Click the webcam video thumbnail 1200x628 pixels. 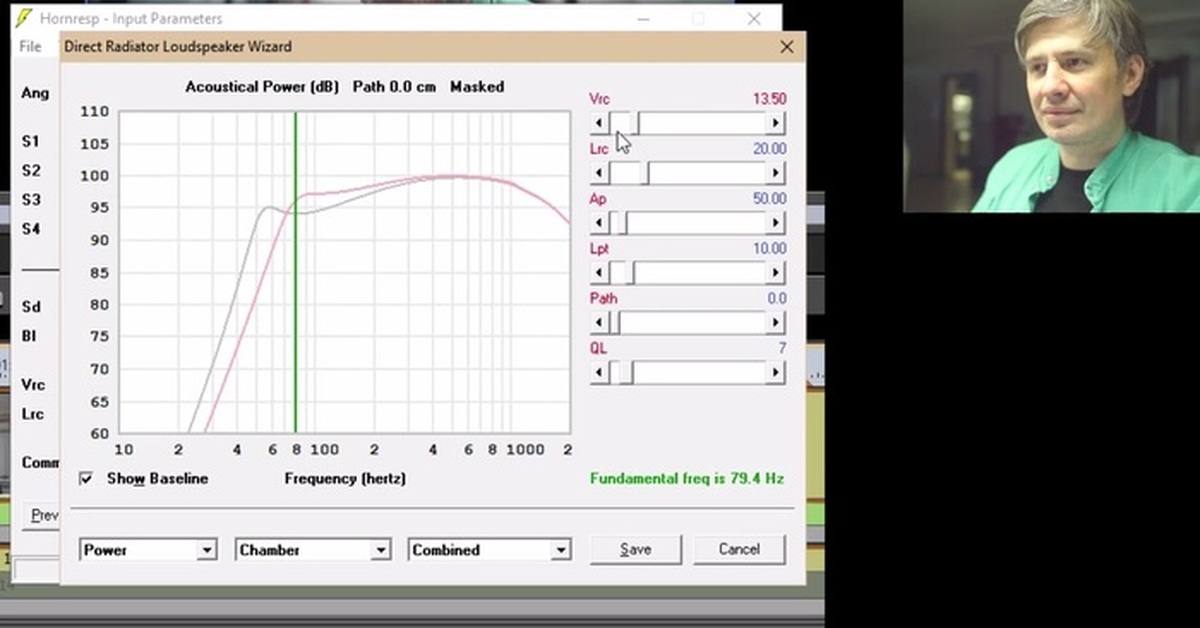[x=1052, y=106]
